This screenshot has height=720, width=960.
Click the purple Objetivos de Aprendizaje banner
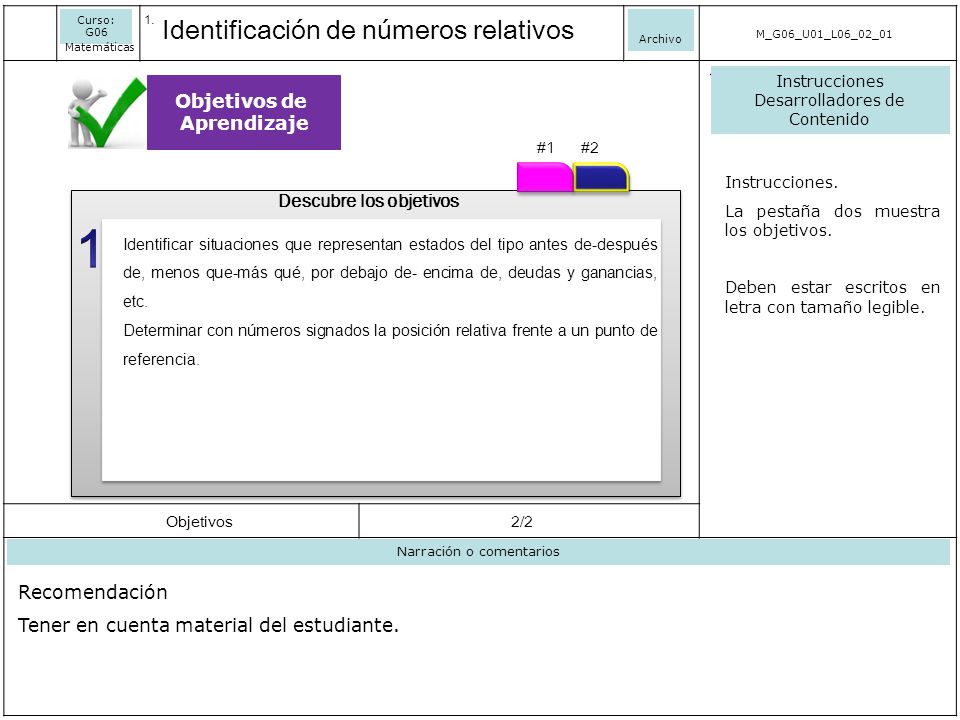(x=244, y=112)
